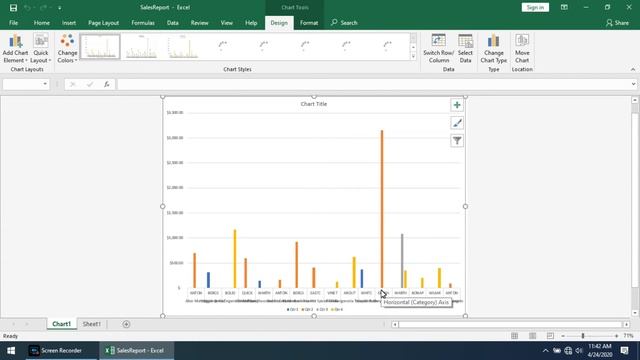Click the Share button

click(x=617, y=23)
